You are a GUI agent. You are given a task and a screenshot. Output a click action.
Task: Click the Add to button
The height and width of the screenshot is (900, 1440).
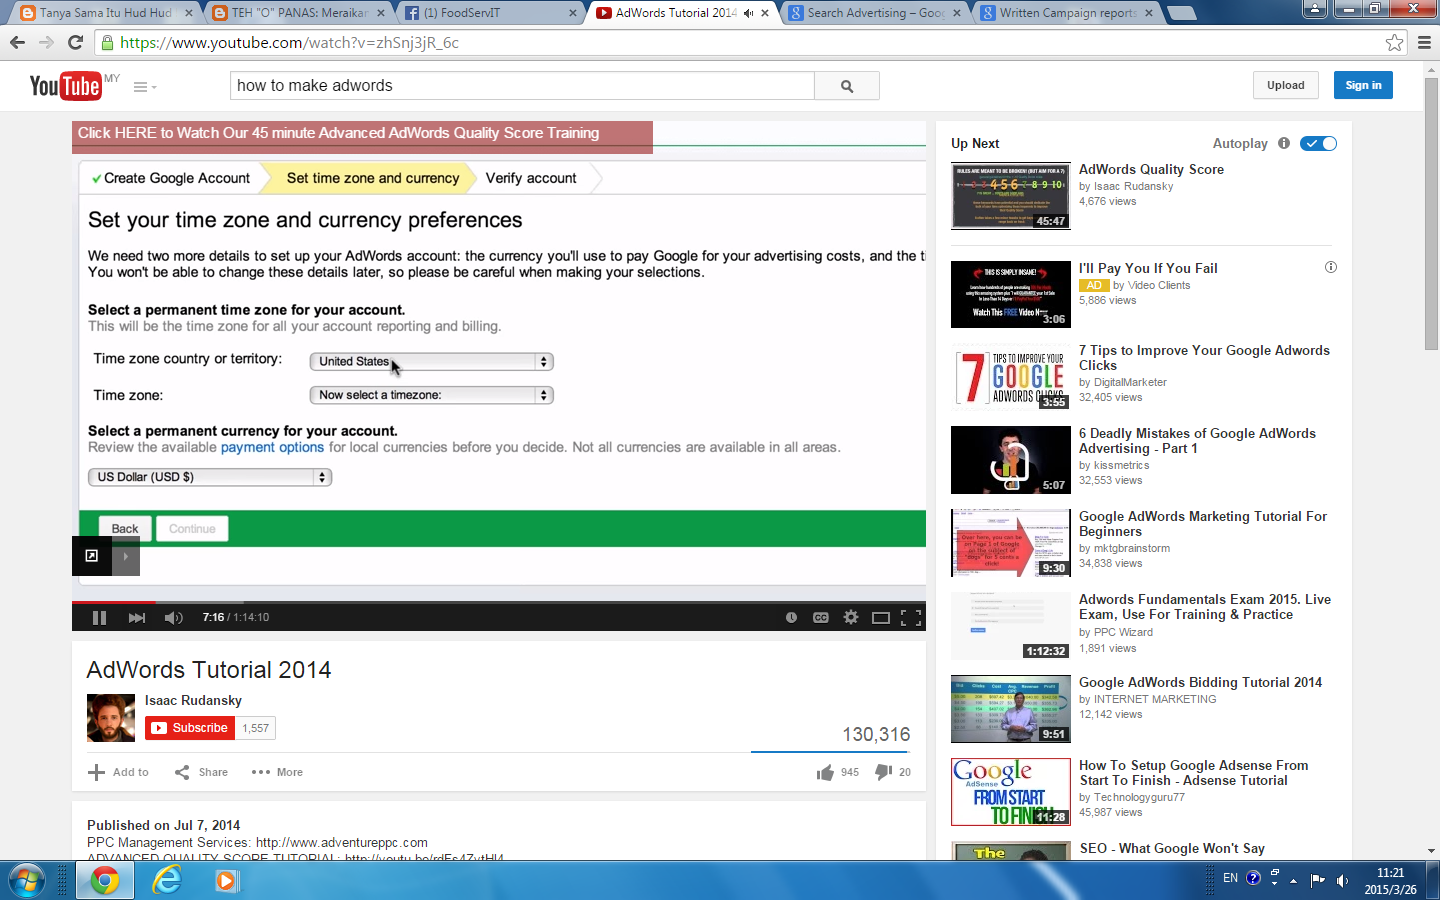[x=118, y=772]
